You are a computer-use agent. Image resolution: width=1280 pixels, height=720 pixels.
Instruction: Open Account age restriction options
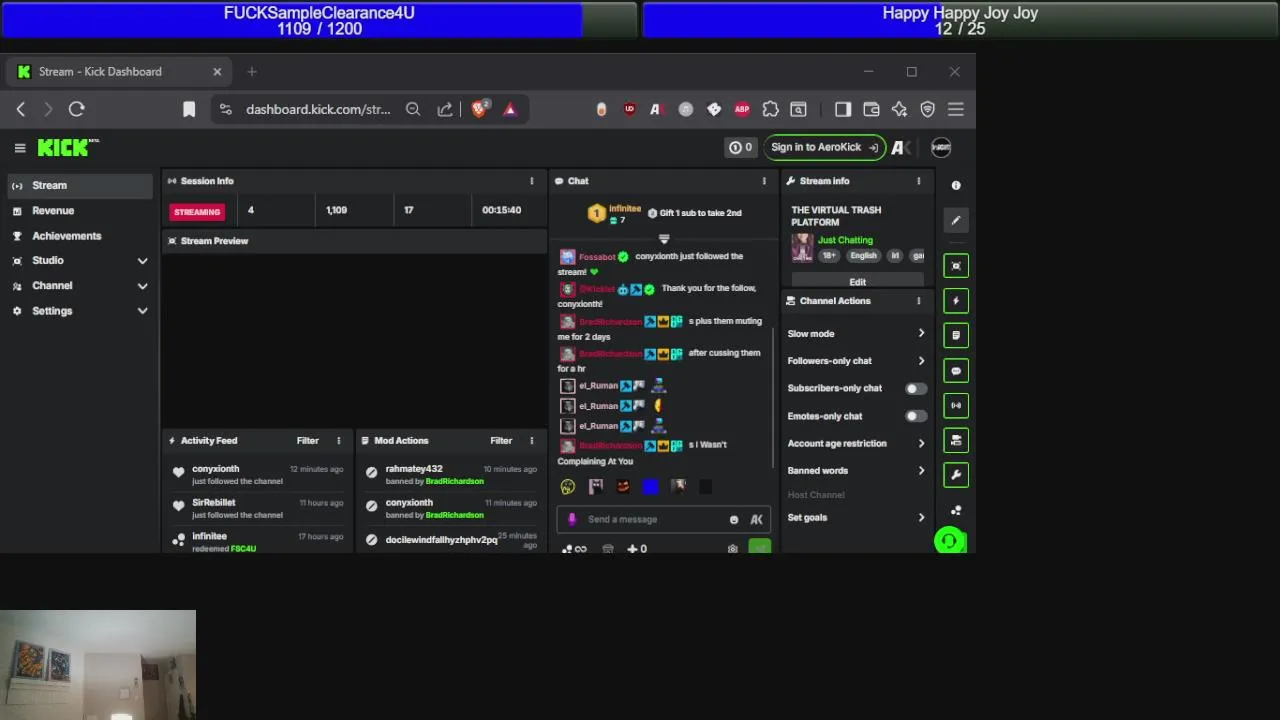(x=856, y=443)
